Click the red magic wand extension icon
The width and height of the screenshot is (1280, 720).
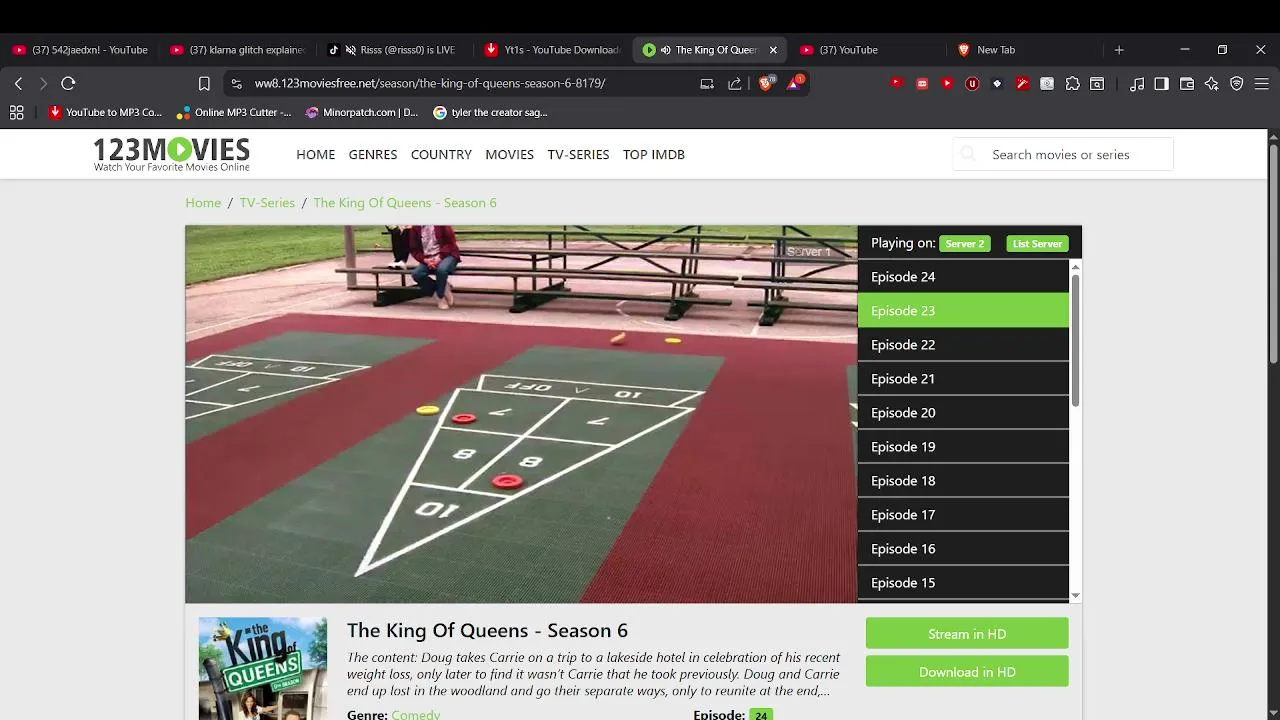pos(1022,84)
